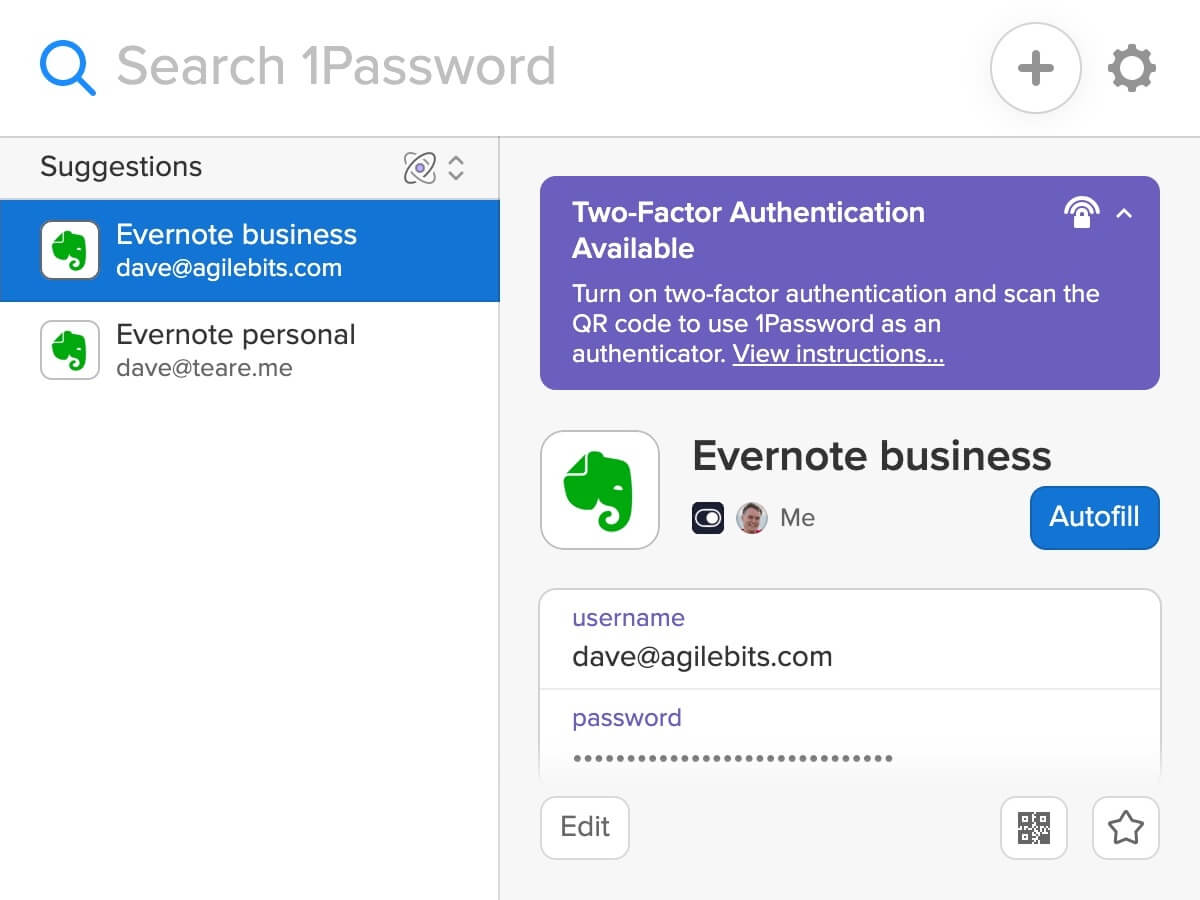Screen dimensions: 1200x900
Task: Select the Evernote business suggestion
Action: (236, 250)
